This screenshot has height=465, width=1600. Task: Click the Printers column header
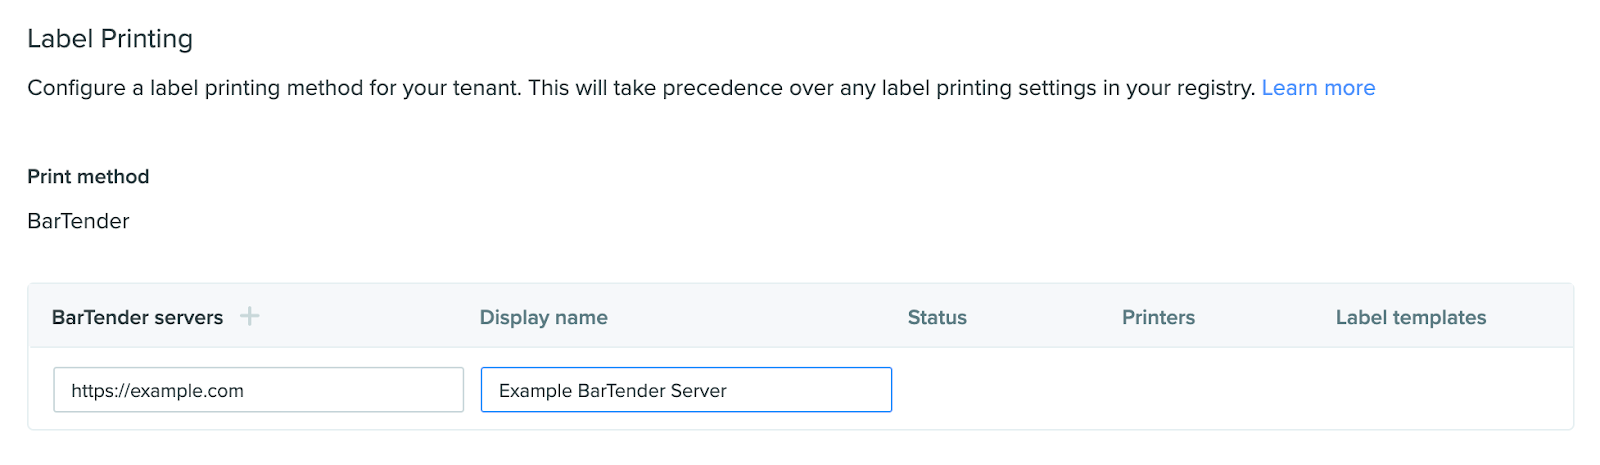1158,317
